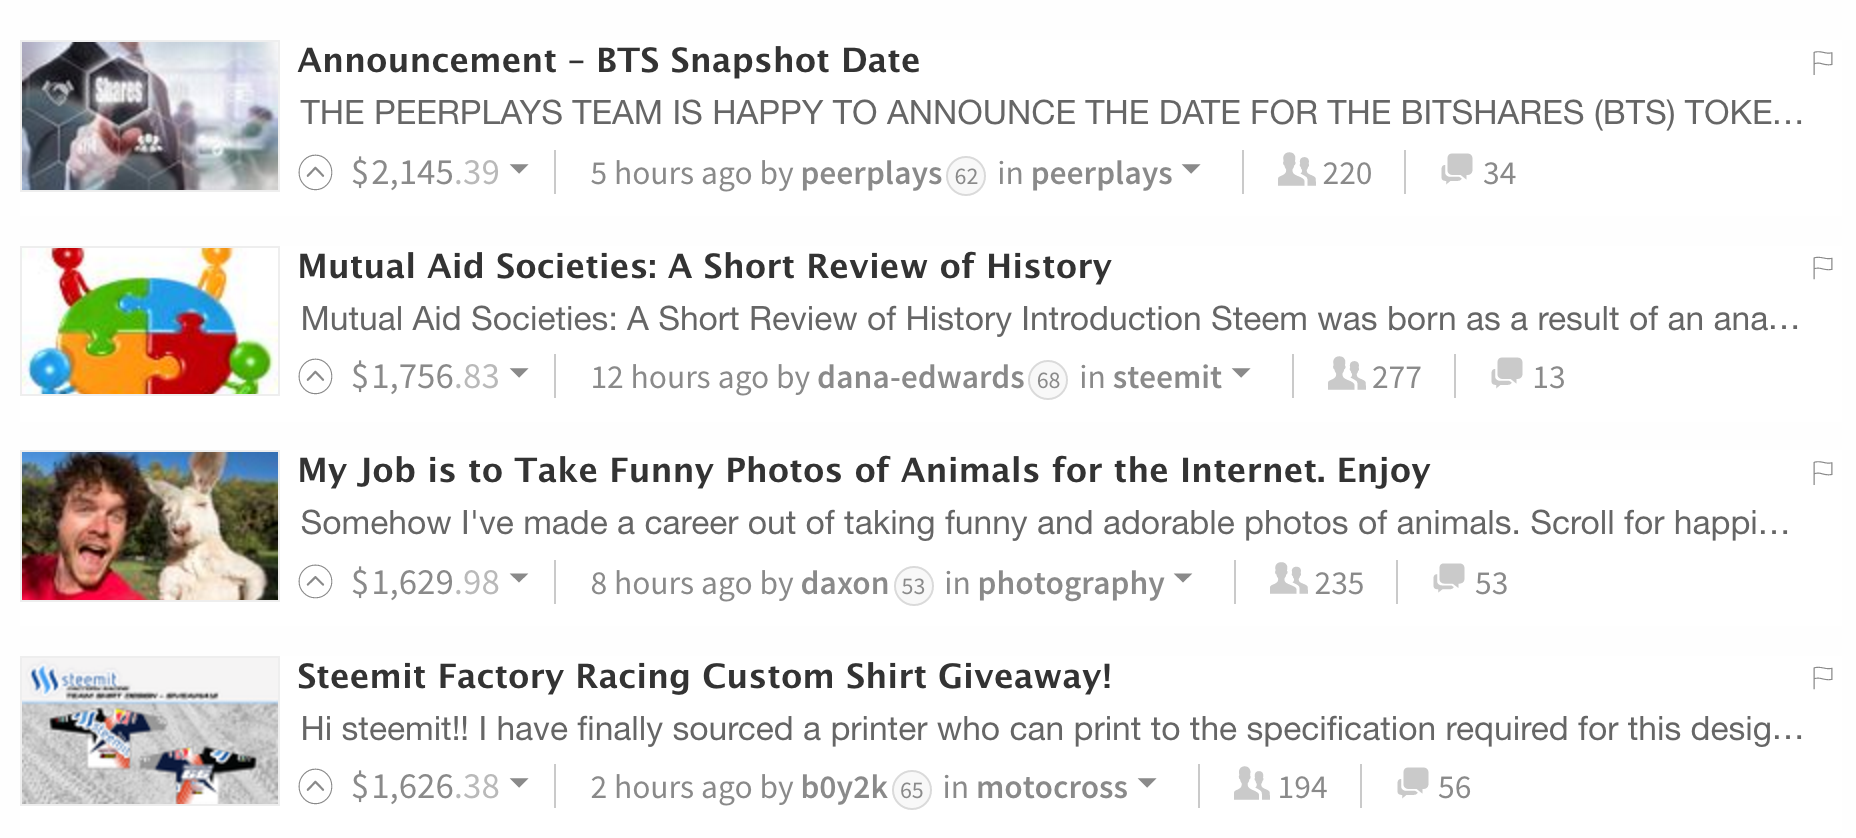This screenshot has height=838, width=1856.
Task: Expand payout dropdown next to $1,629.98
Action: (x=519, y=579)
